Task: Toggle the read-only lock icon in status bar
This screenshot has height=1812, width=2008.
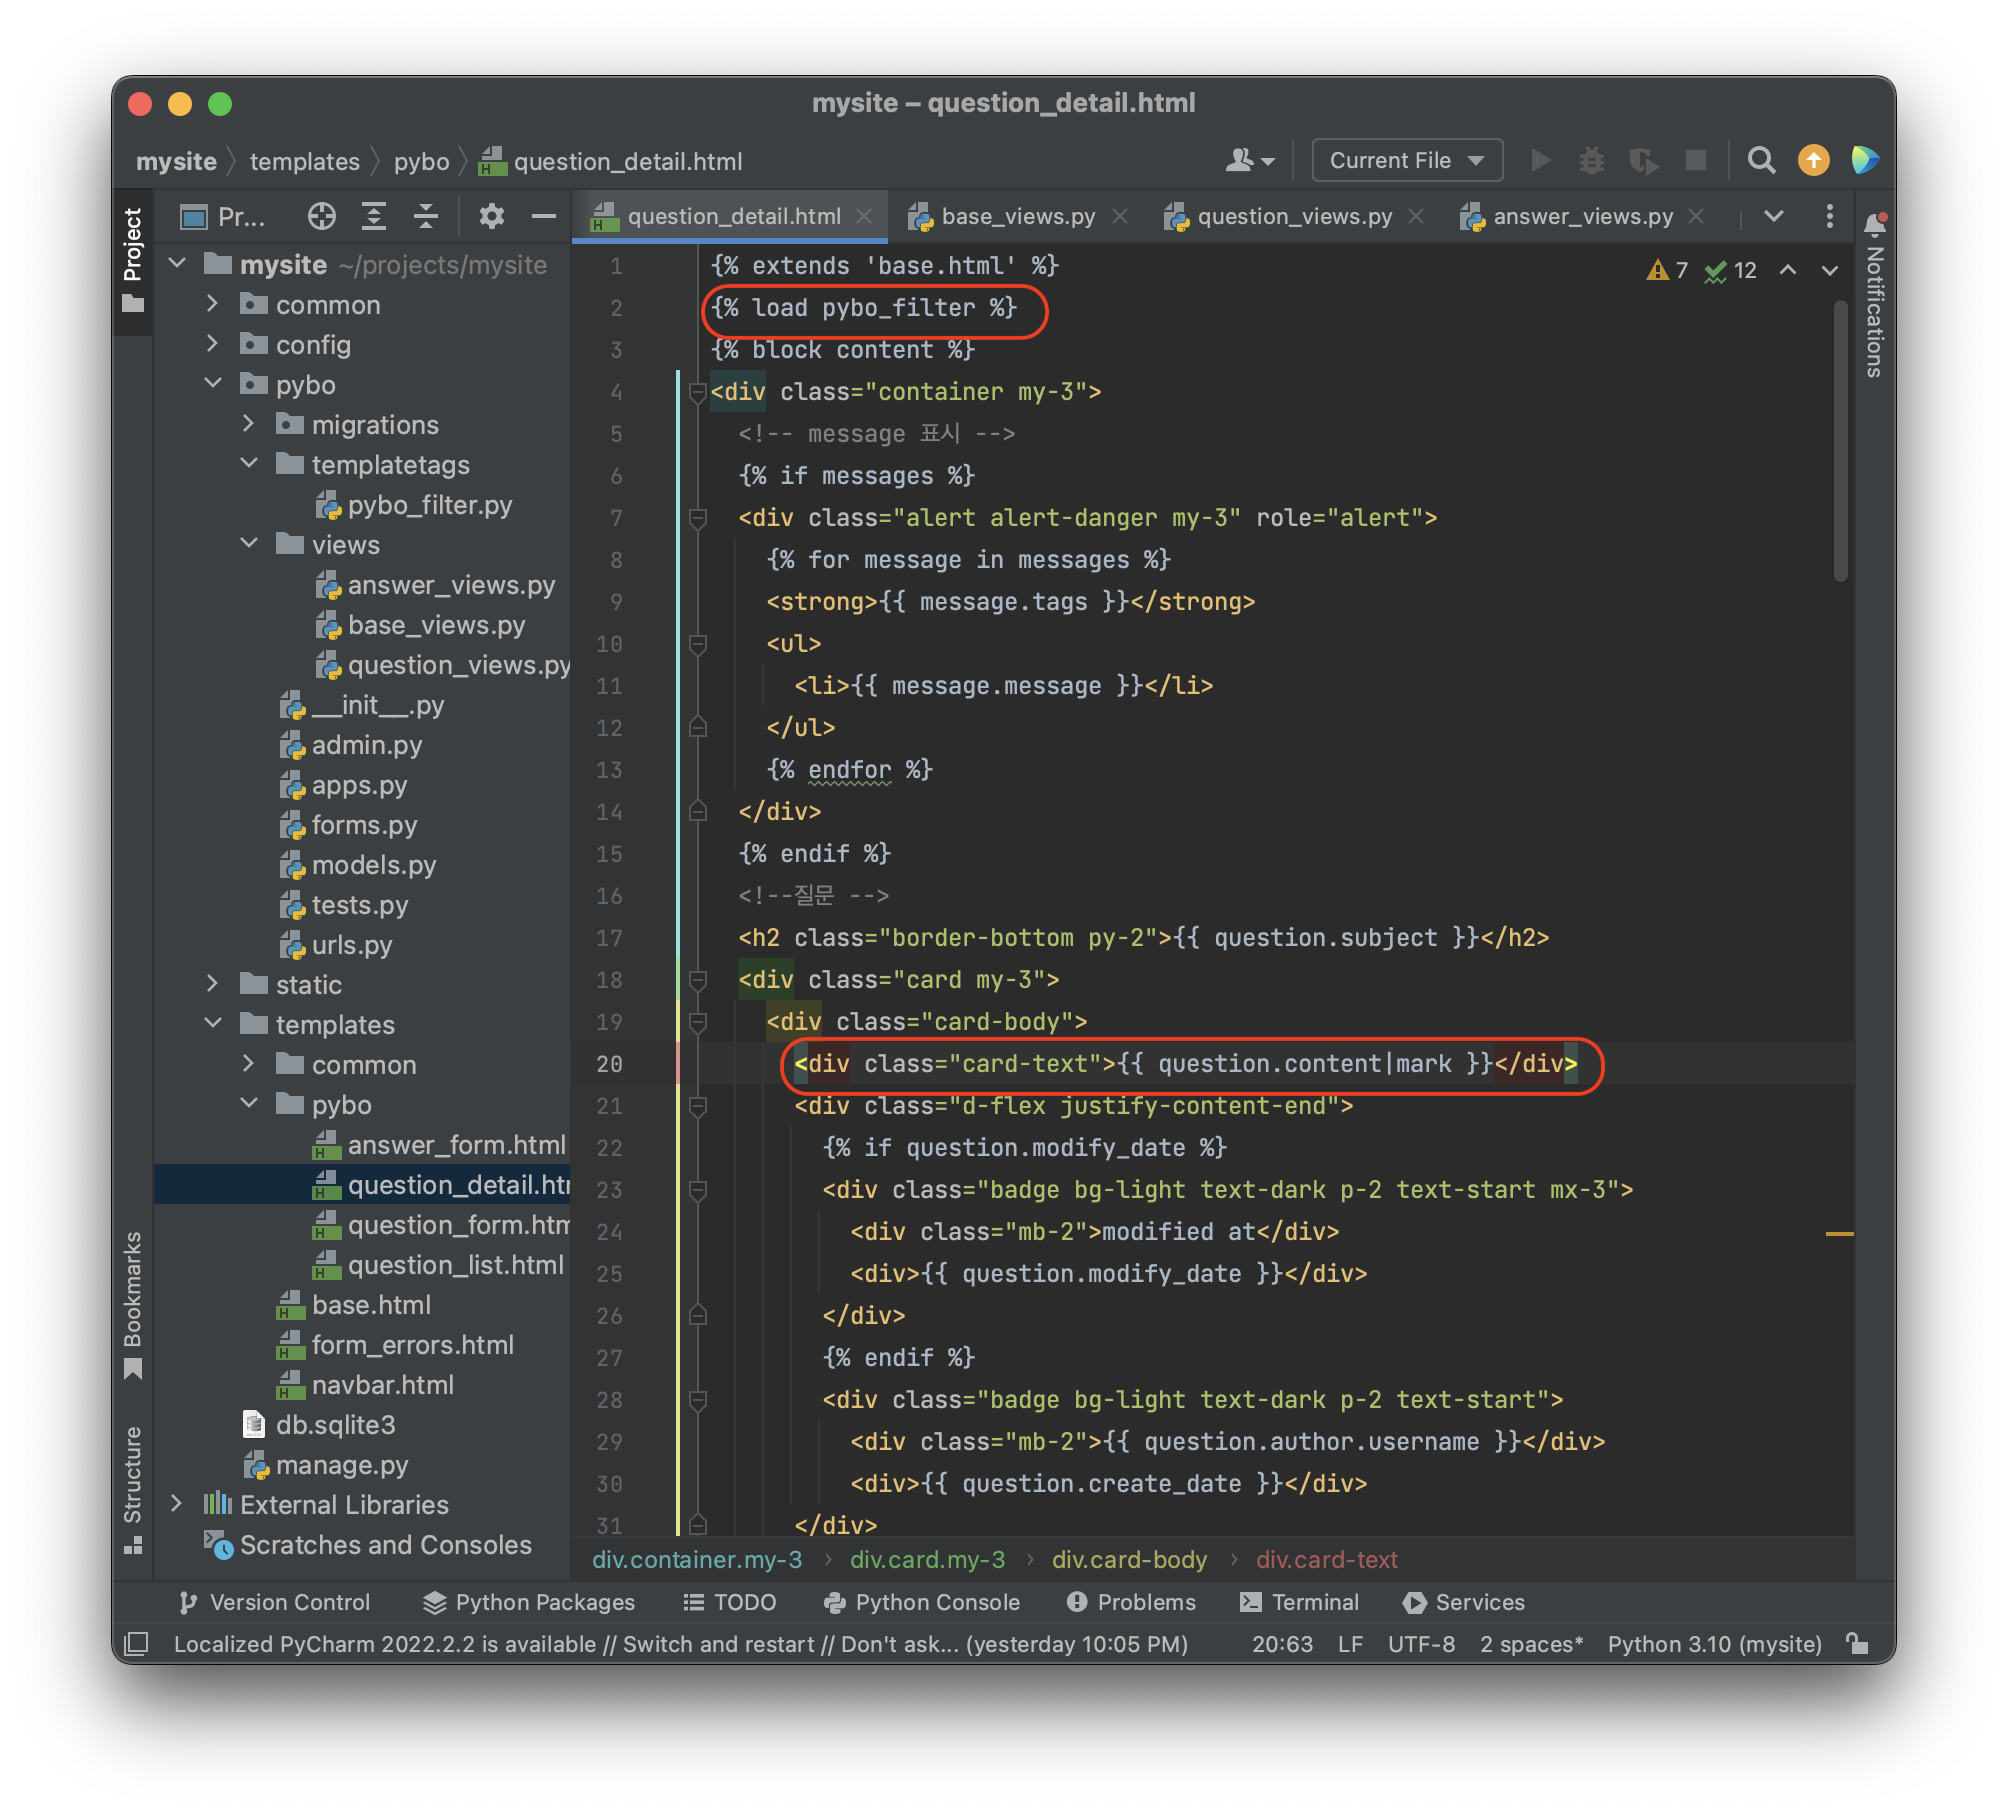Action: pos(1857,1644)
